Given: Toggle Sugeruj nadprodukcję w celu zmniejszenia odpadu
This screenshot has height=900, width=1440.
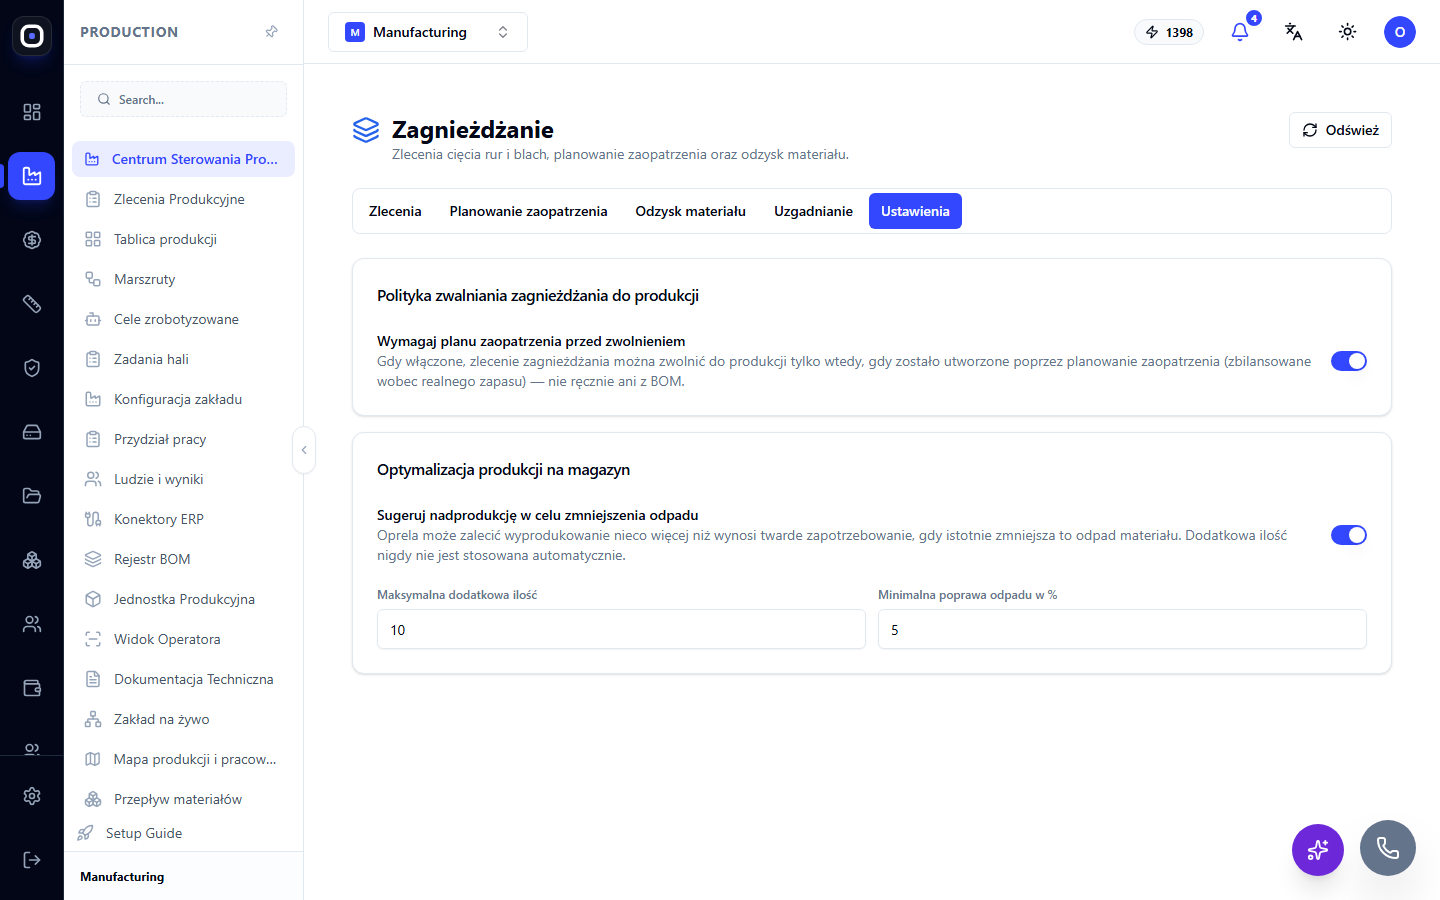Looking at the screenshot, I should point(1349,535).
